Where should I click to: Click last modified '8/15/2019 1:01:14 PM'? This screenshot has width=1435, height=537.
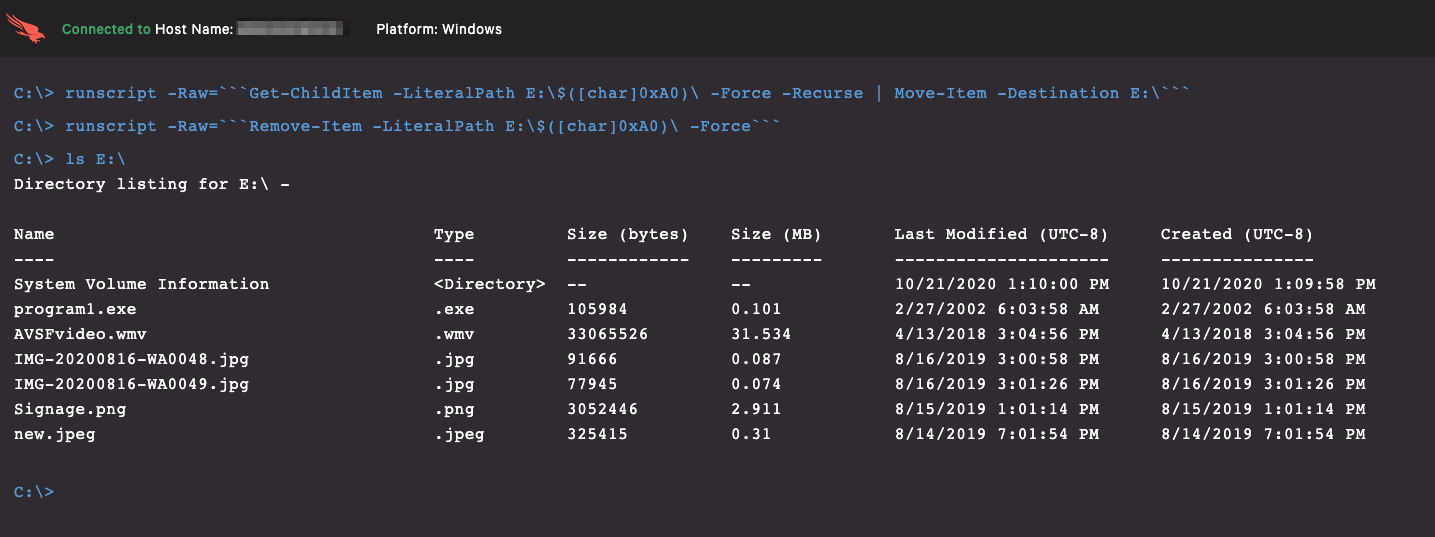997,409
